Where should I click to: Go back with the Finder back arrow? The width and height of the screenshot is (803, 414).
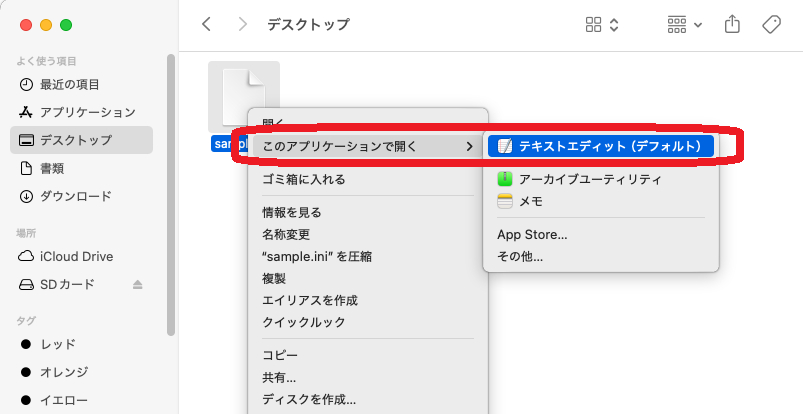point(206,24)
